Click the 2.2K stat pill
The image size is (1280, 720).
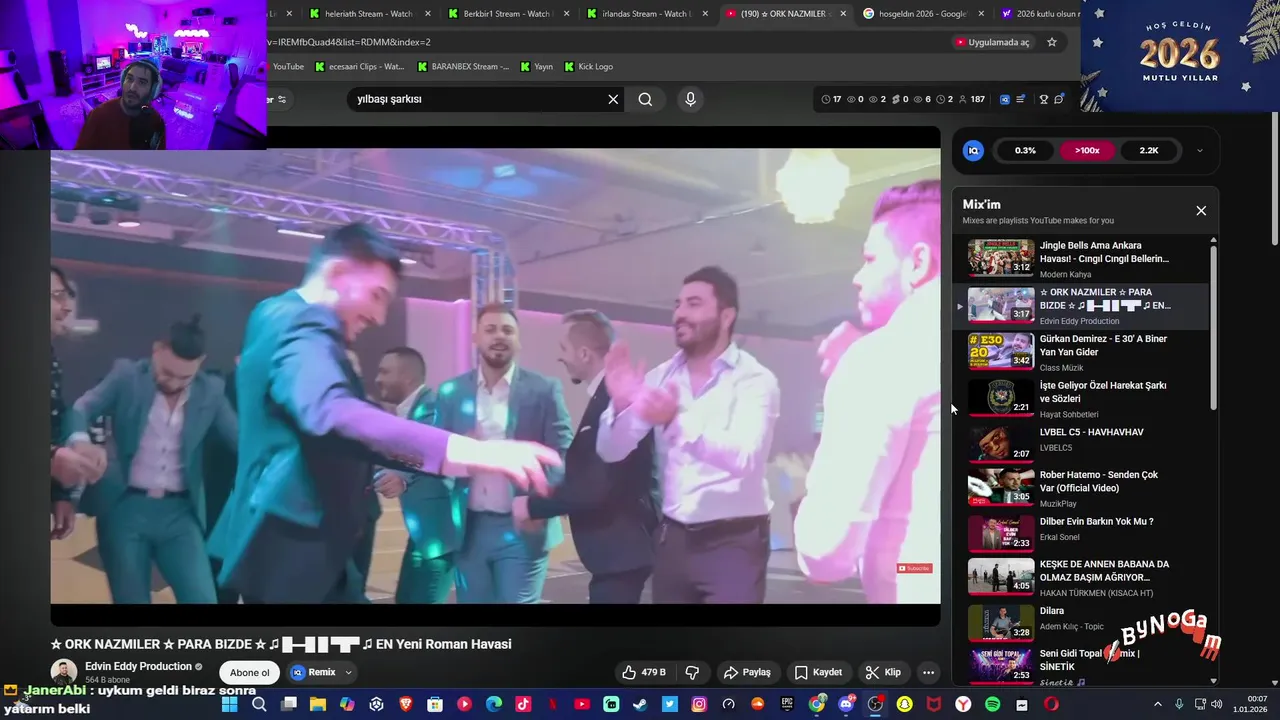point(1148,151)
